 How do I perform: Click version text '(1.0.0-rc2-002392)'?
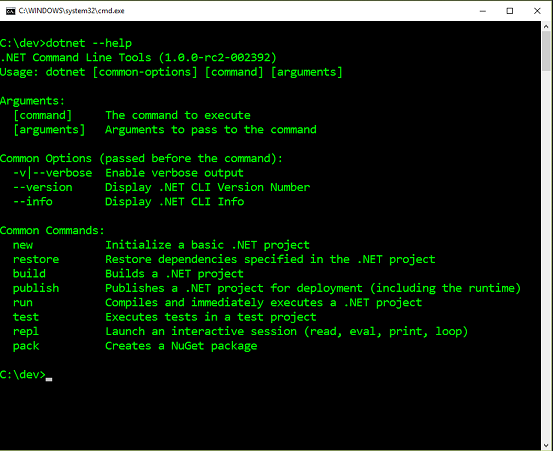[218, 57]
